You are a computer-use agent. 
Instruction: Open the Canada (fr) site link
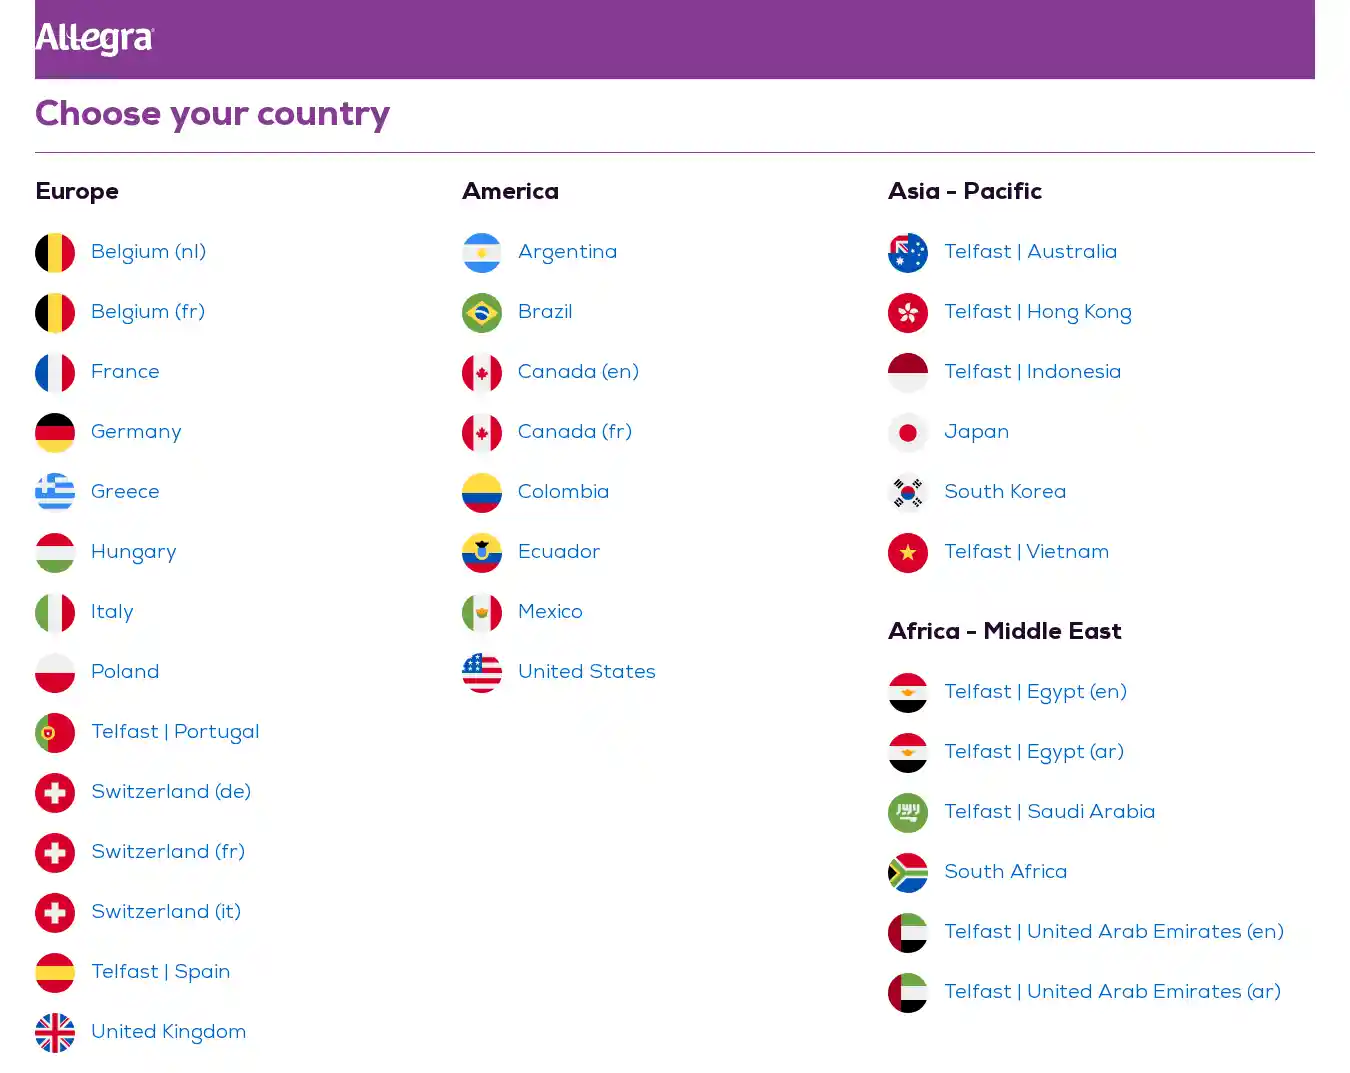[x=574, y=432]
